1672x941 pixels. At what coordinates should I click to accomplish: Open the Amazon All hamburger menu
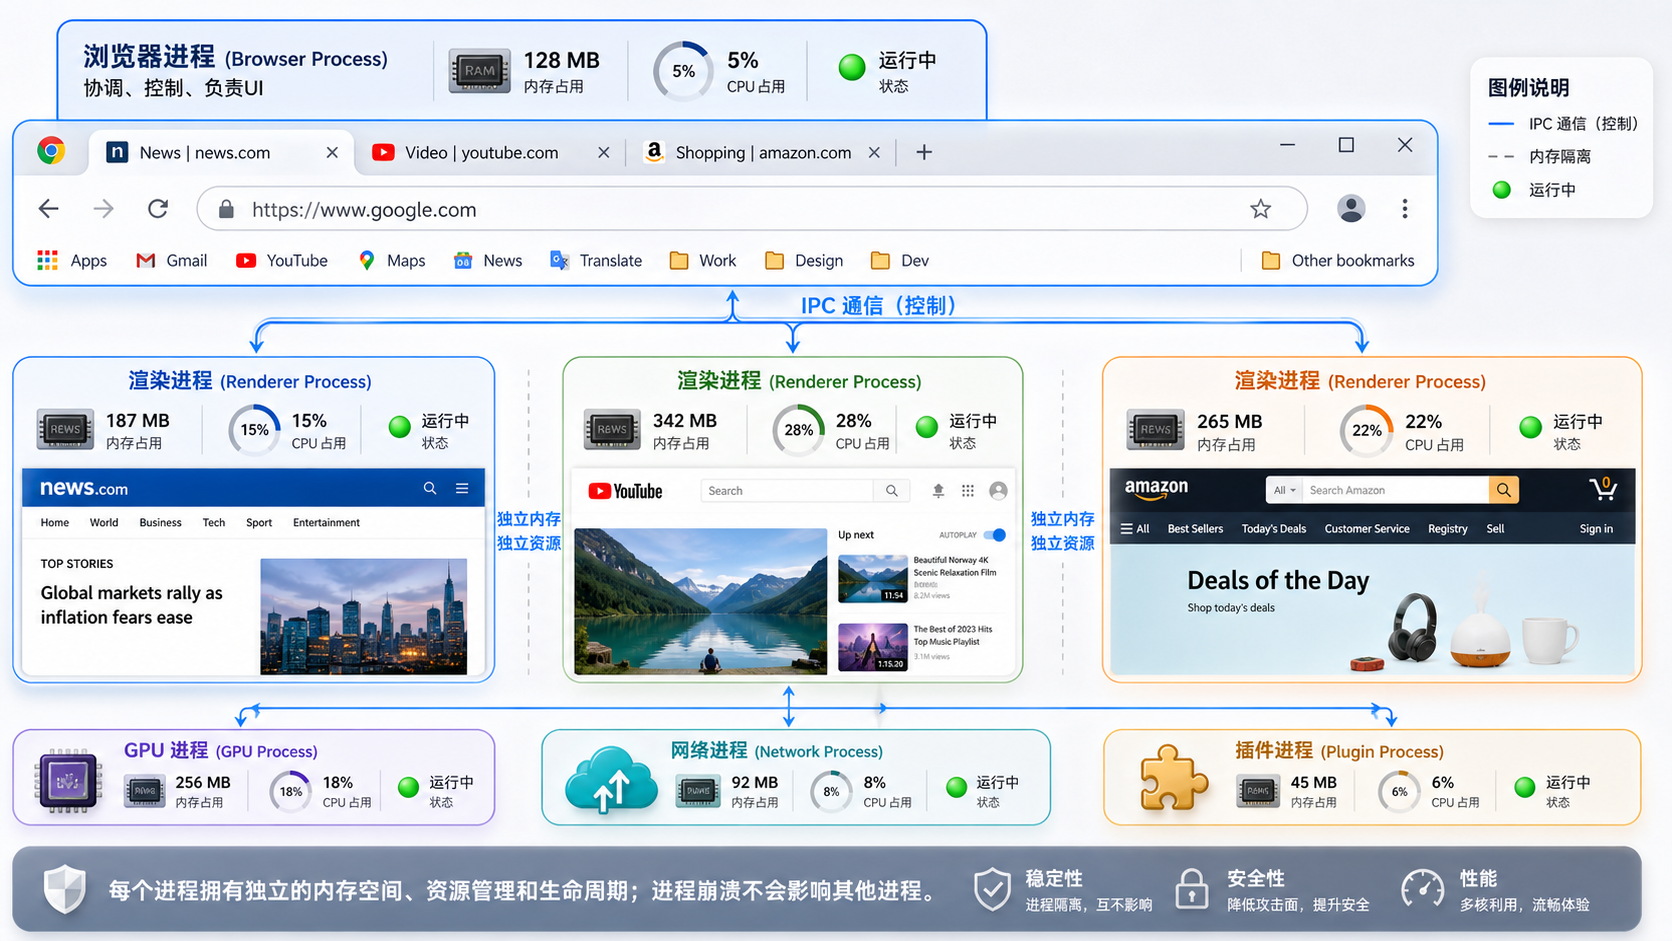tap(1135, 529)
